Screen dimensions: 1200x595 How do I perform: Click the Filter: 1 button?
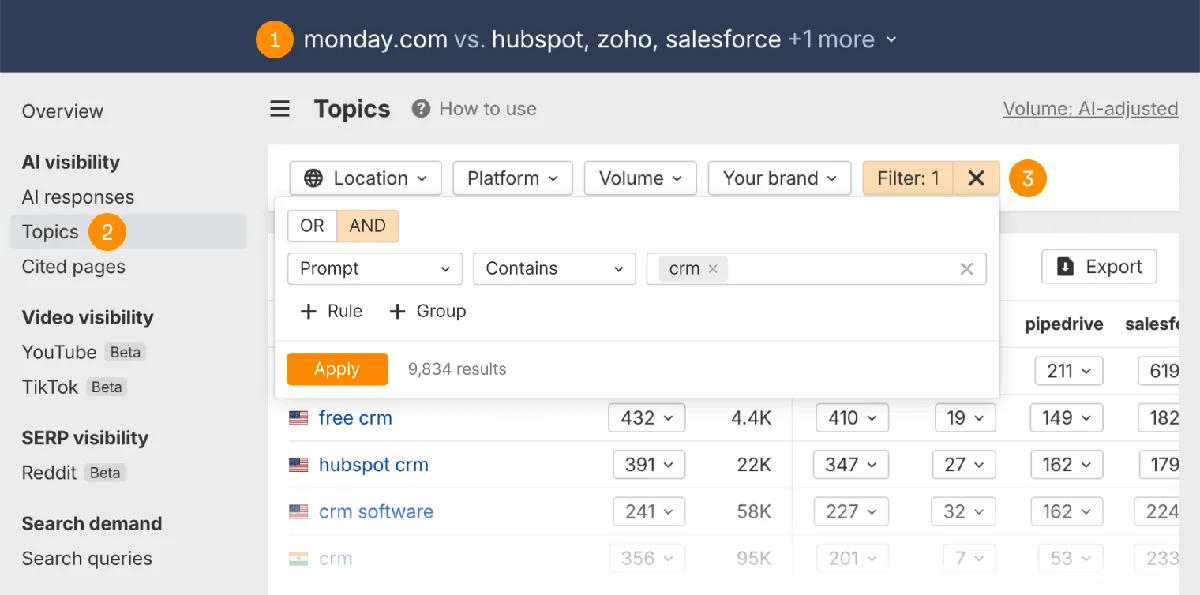click(x=908, y=178)
